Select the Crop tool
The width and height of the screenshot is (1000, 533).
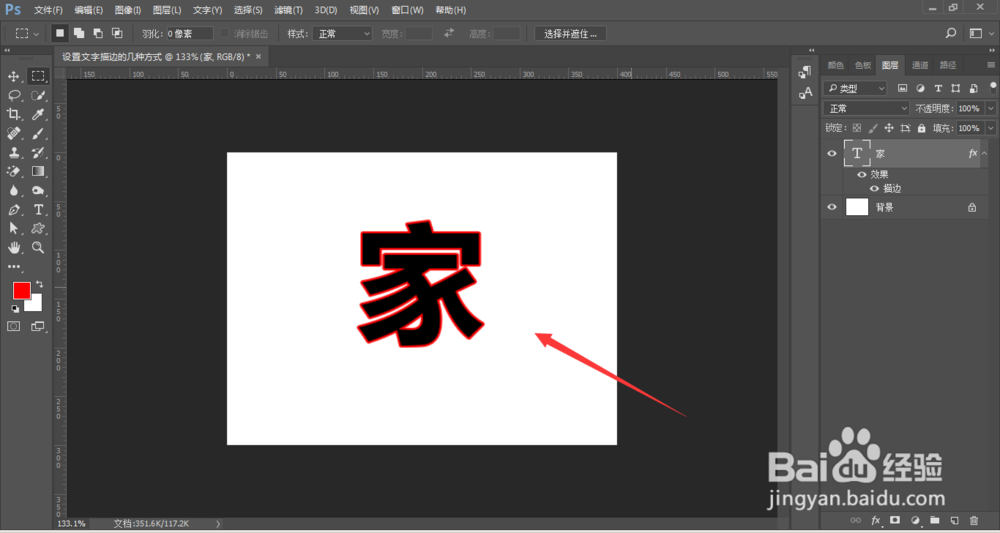pos(13,115)
